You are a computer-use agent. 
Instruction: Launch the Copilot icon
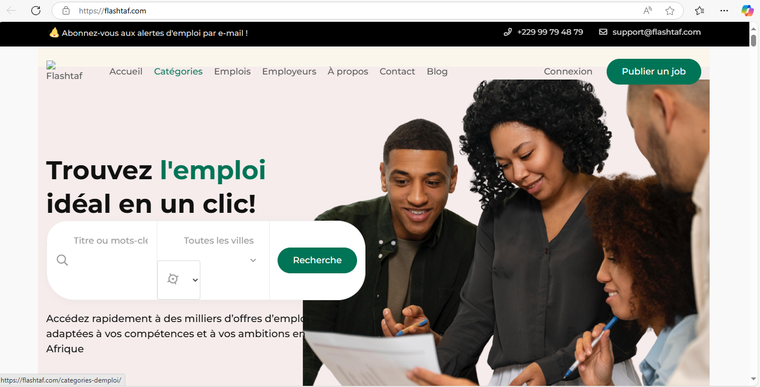point(747,11)
